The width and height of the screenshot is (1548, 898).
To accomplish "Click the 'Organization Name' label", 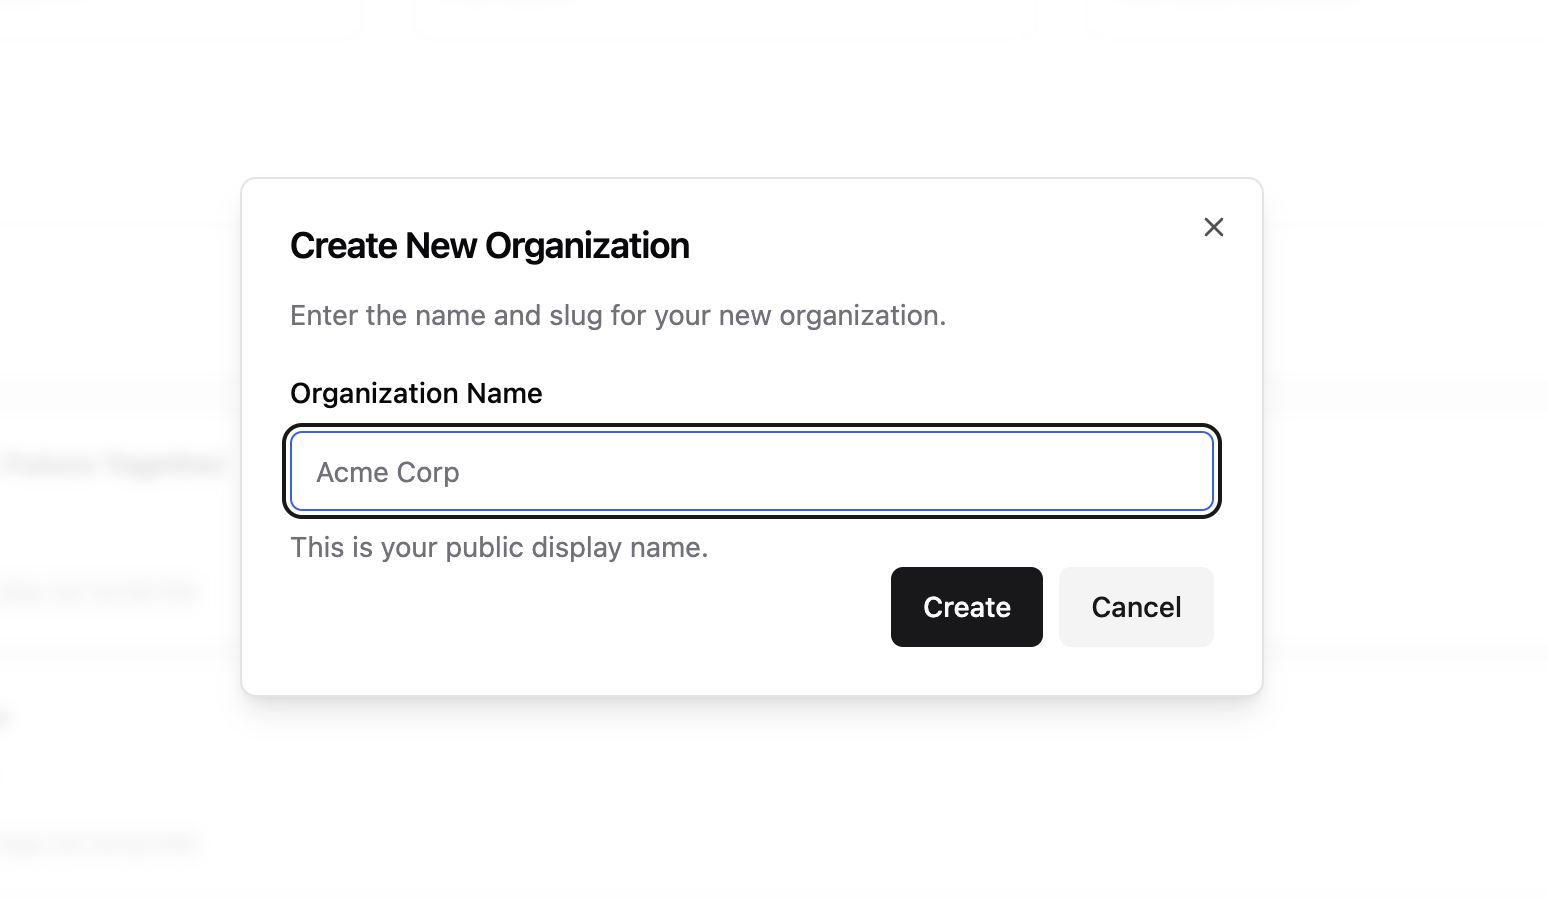I will [416, 393].
